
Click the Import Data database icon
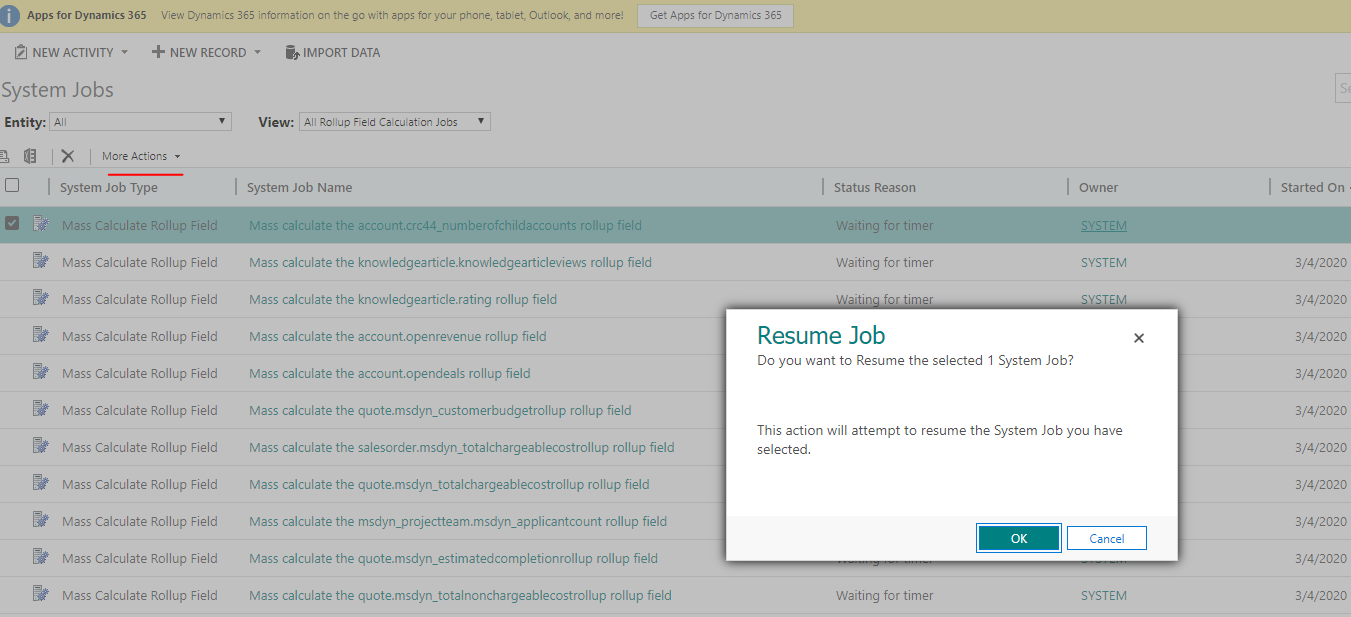point(292,52)
